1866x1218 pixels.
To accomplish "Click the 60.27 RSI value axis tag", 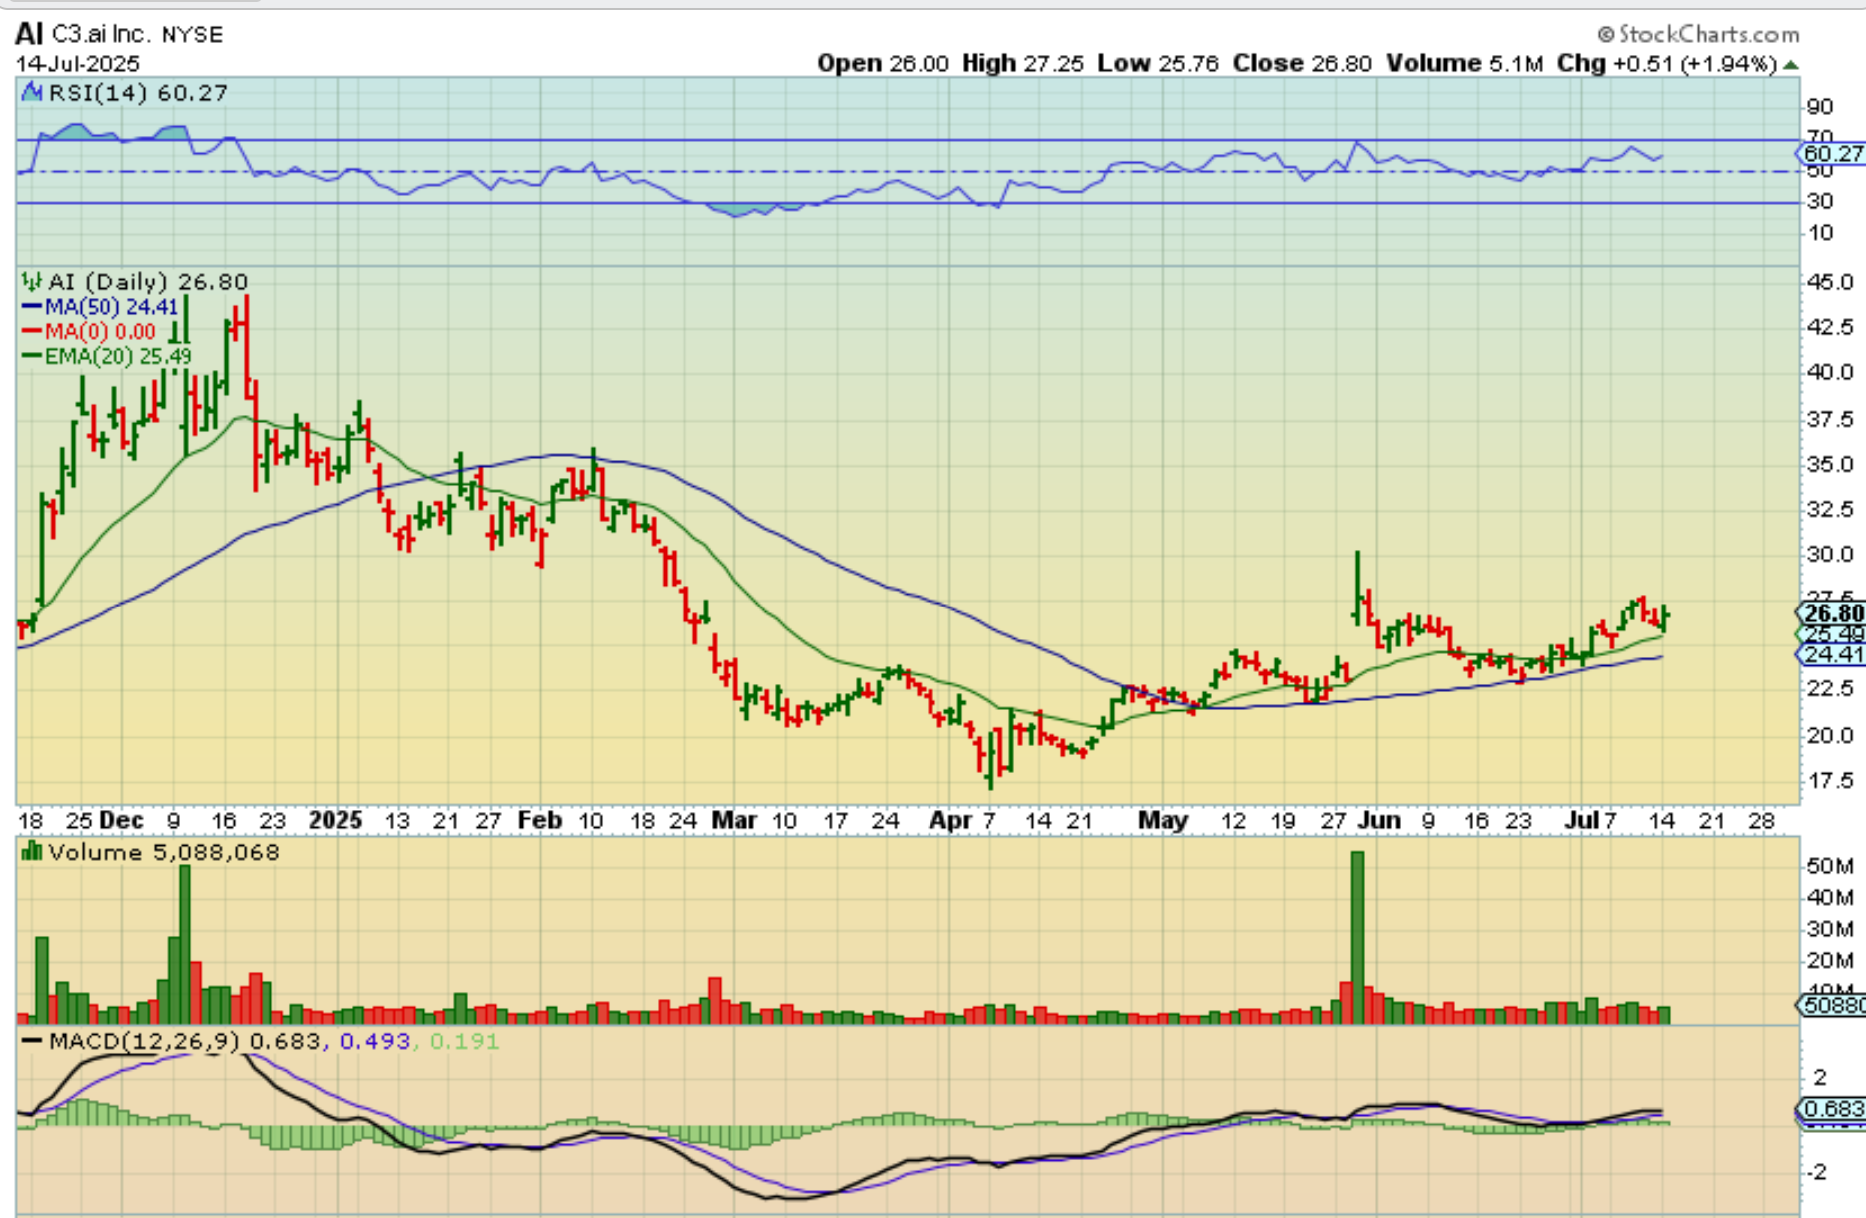I will [x=1832, y=153].
